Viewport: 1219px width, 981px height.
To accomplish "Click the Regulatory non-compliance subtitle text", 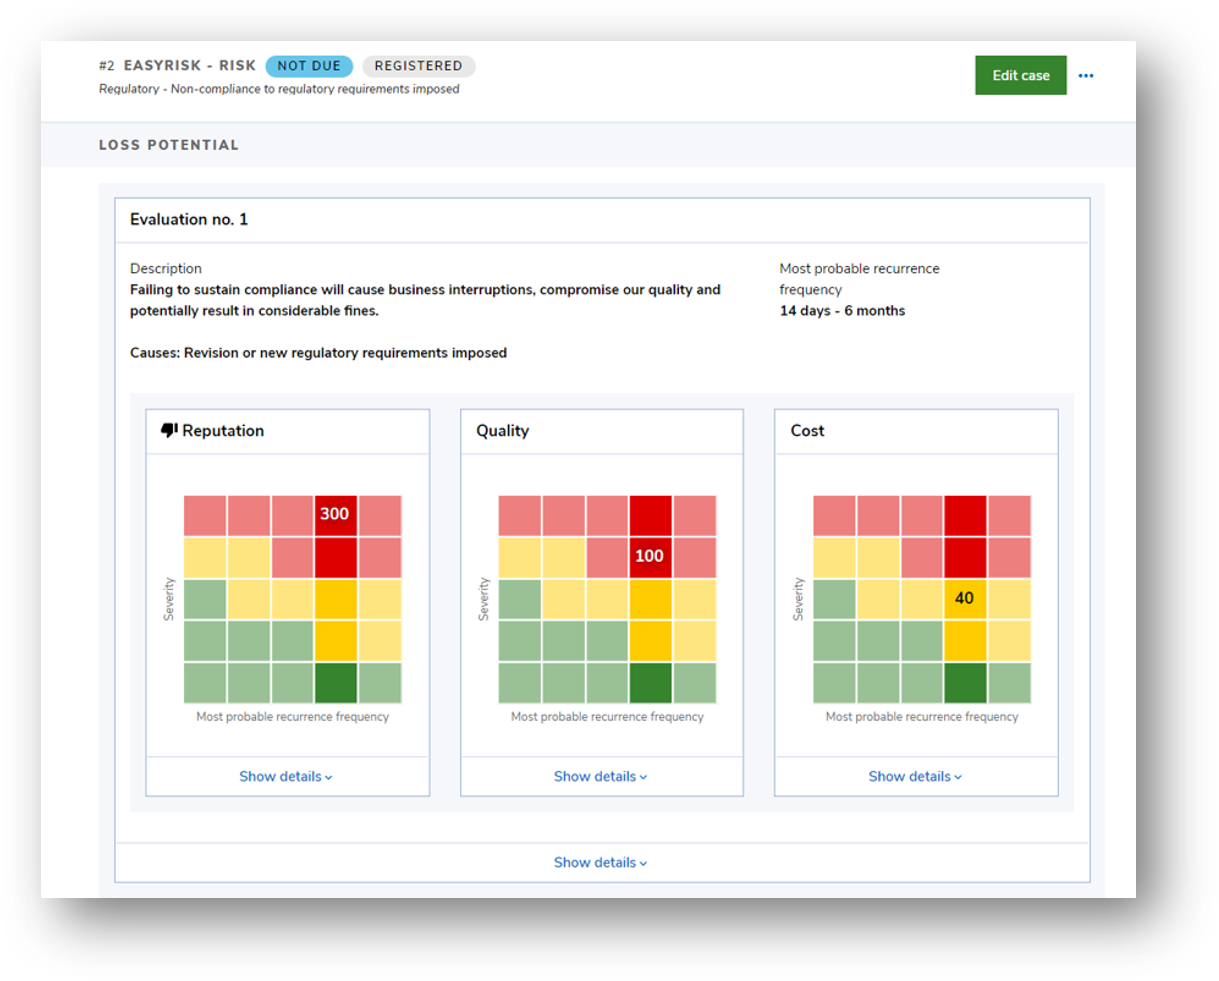I will point(279,89).
